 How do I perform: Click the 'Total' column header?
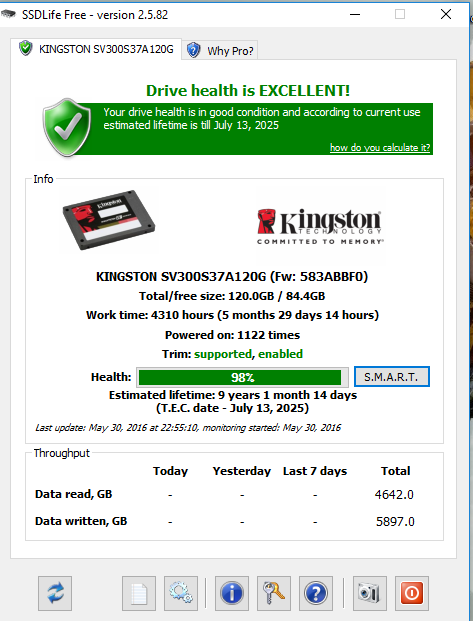tap(396, 471)
